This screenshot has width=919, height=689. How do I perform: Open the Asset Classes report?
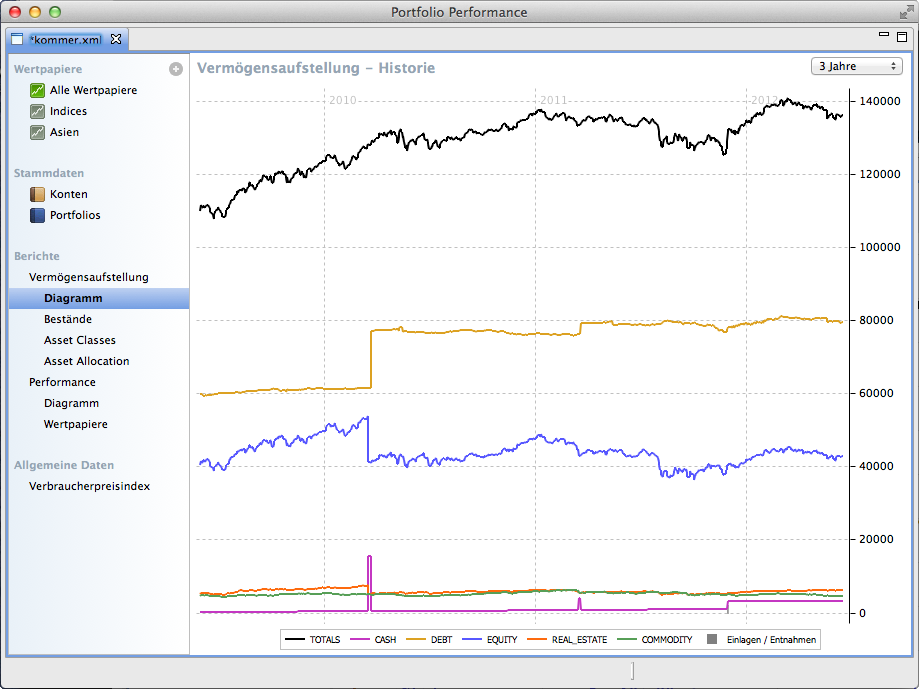point(80,340)
